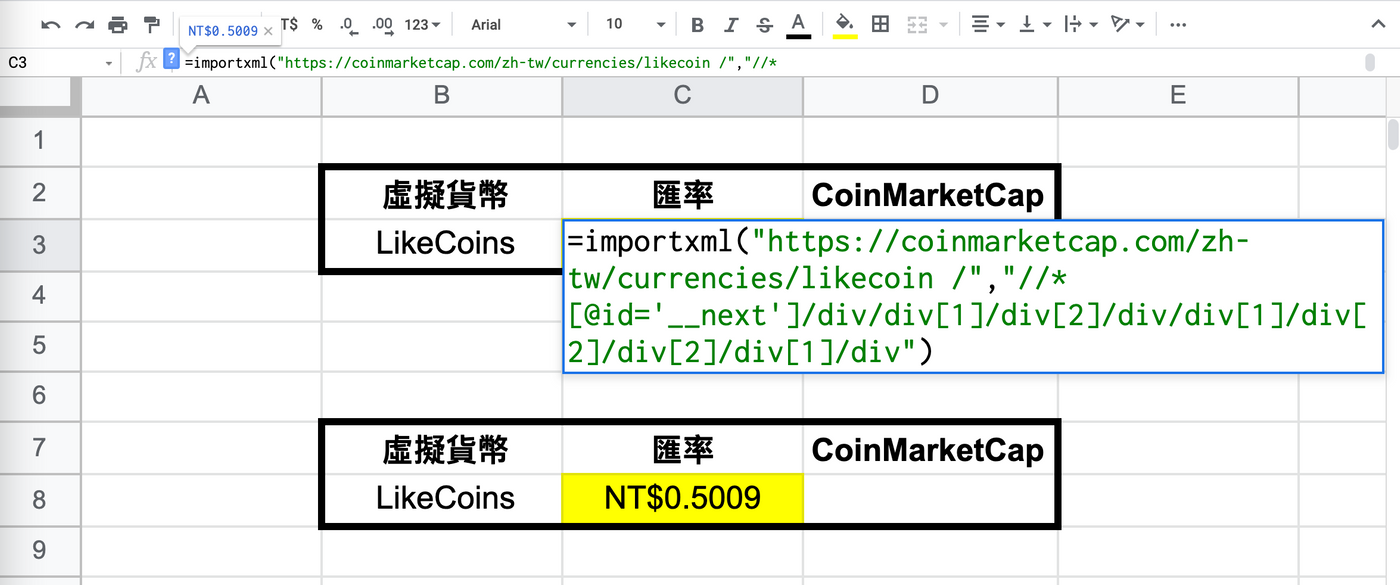This screenshot has height=585, width=1400.
Task: Select cell B8 'LikeCoins'
Action: (x=442, y=498)
